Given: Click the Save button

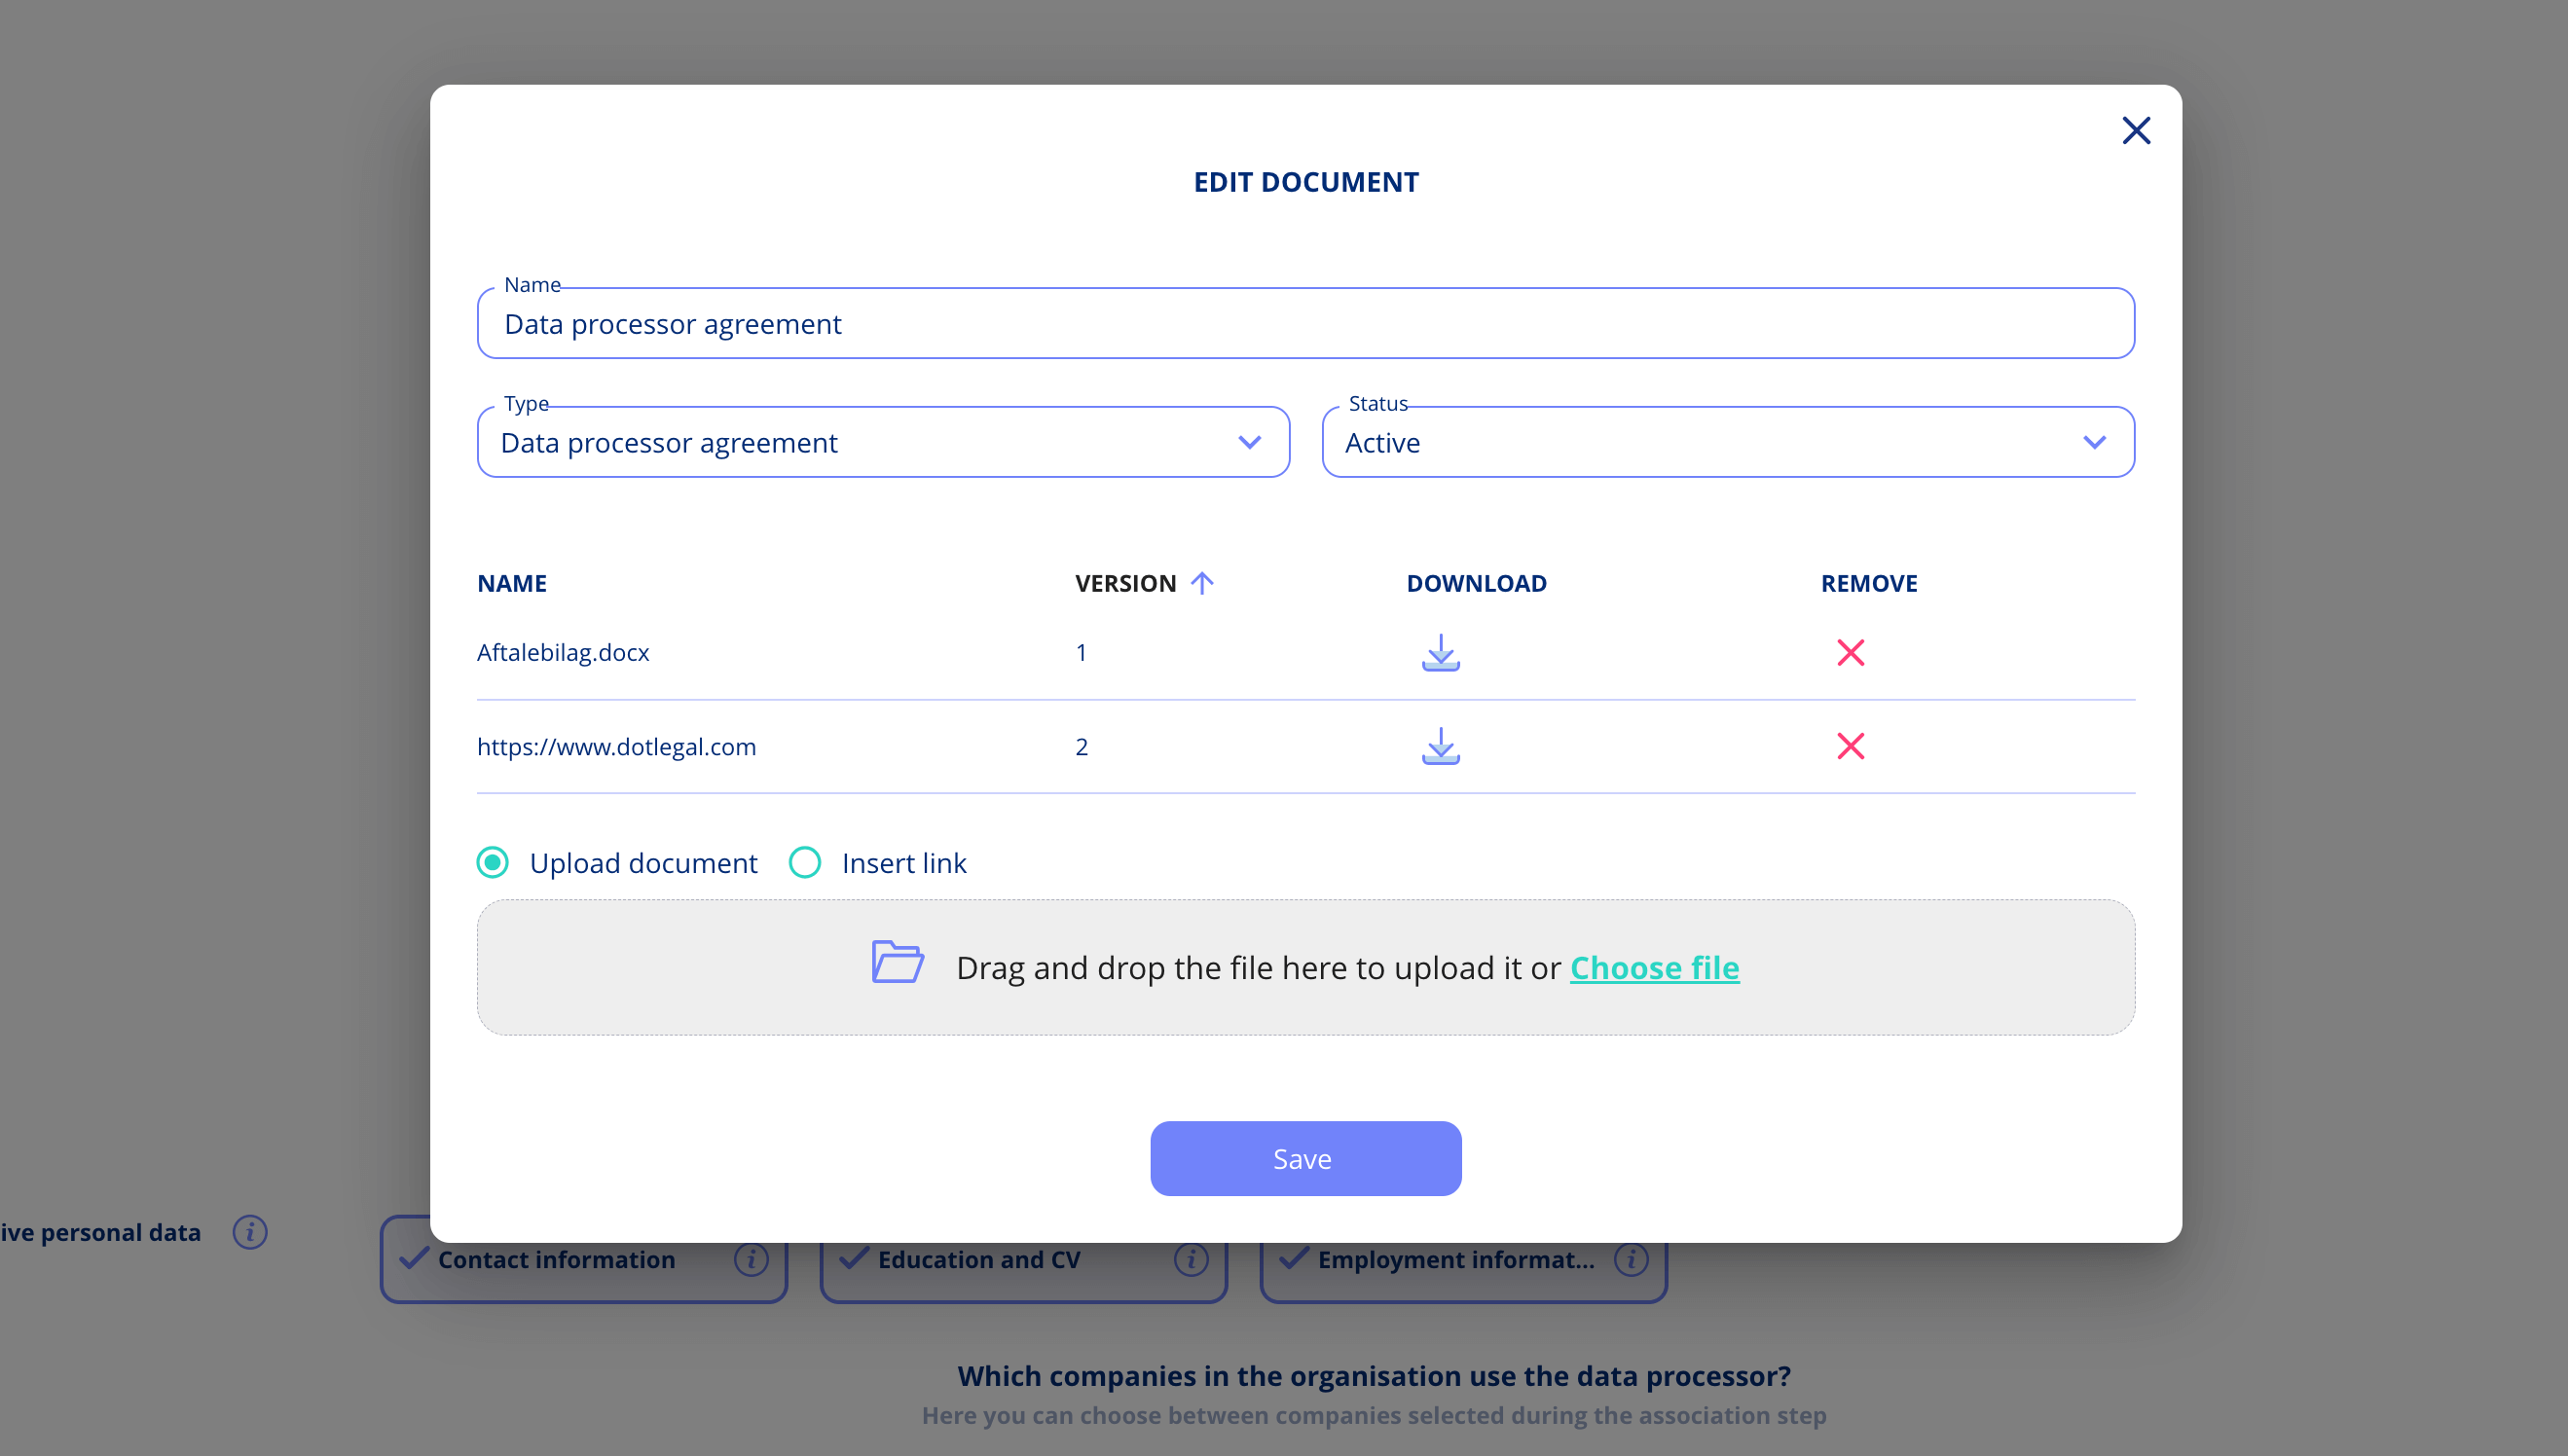Looking at the screenshot, I should pyautogui.click(x=1305, y=1158).
